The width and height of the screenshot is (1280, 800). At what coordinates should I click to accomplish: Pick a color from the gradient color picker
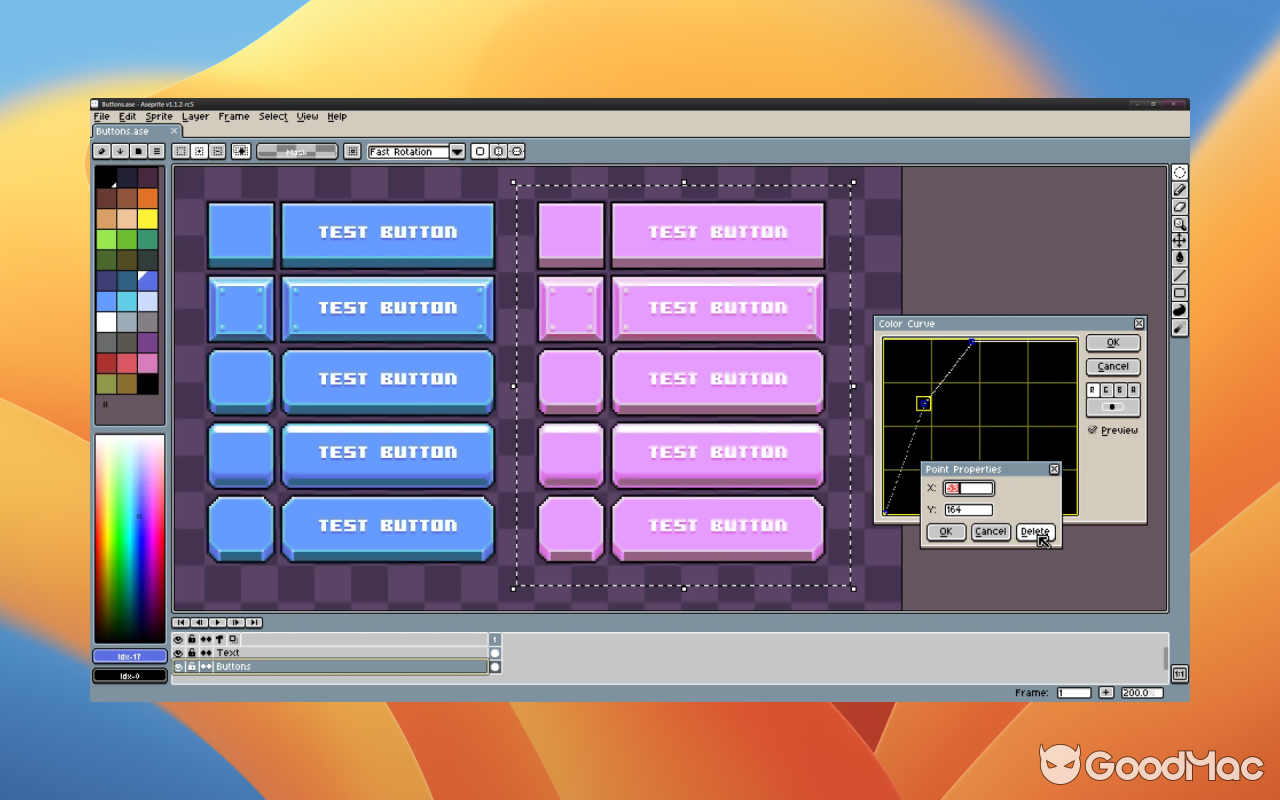pos(129,530)
